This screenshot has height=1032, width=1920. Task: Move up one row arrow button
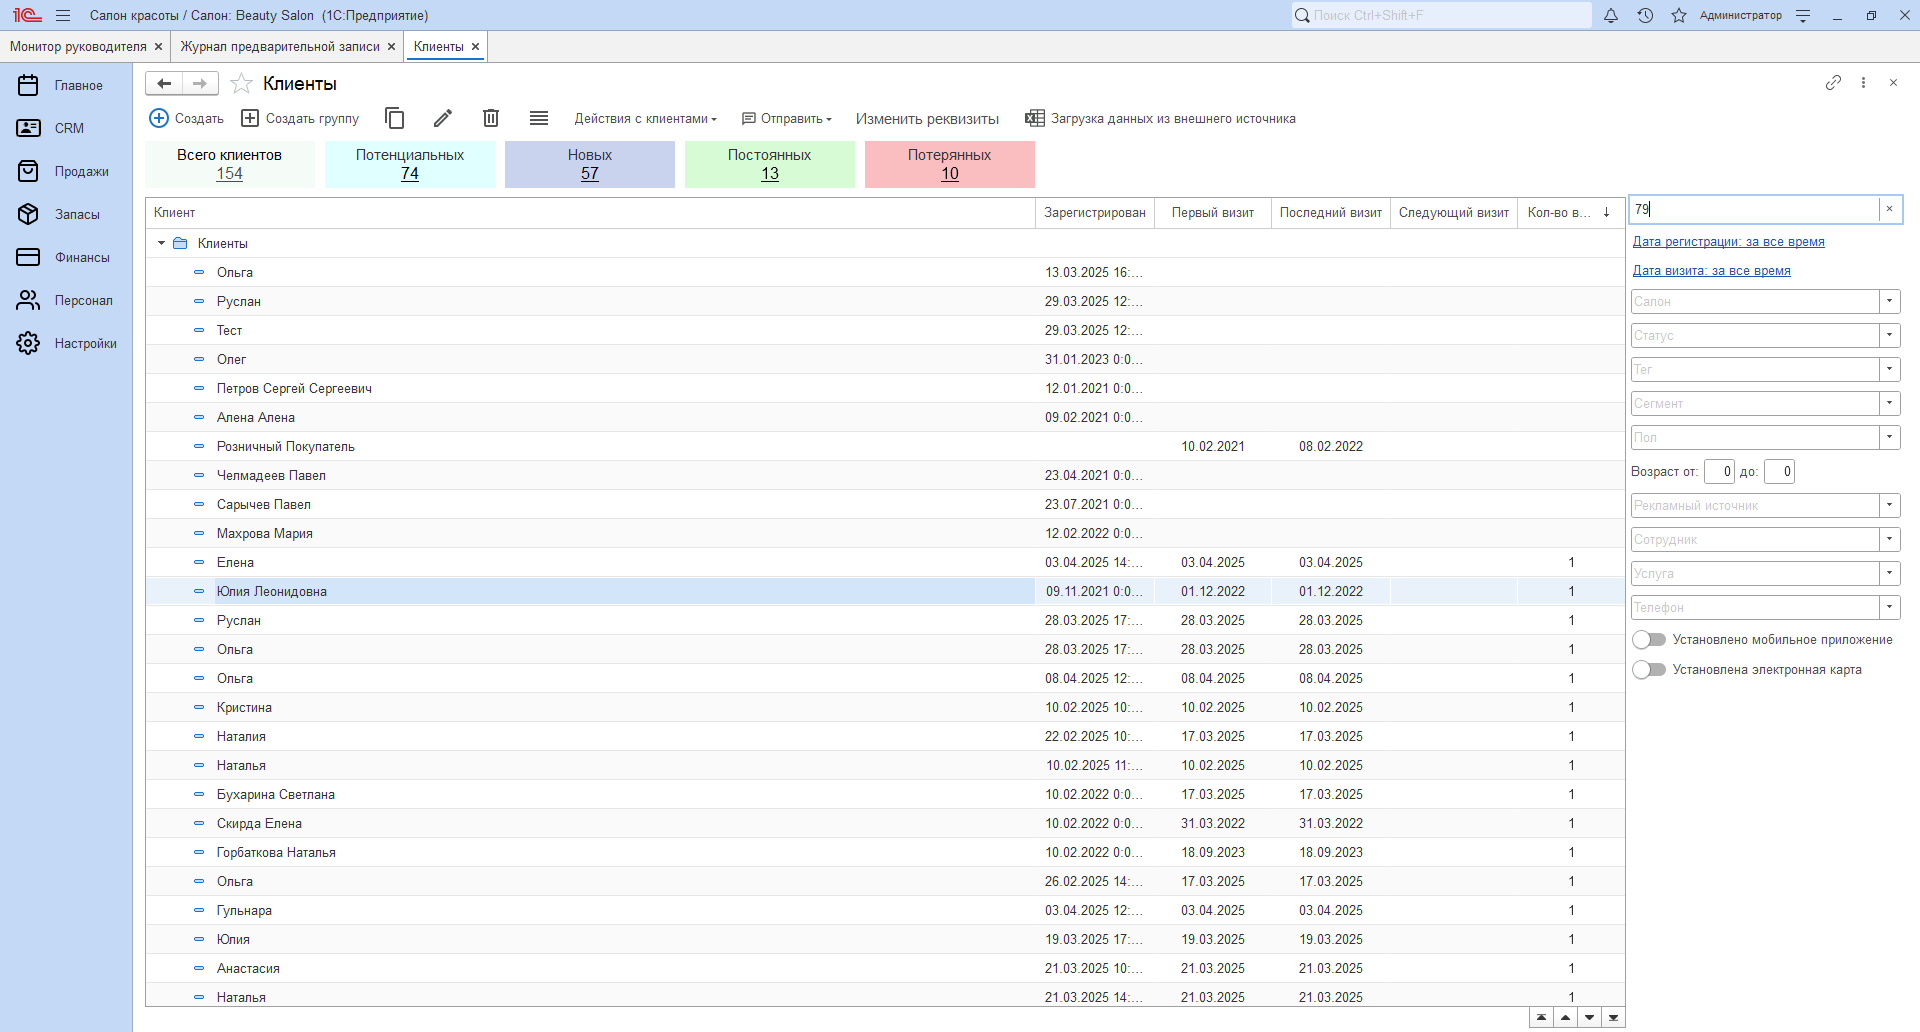point(1565,1017)
